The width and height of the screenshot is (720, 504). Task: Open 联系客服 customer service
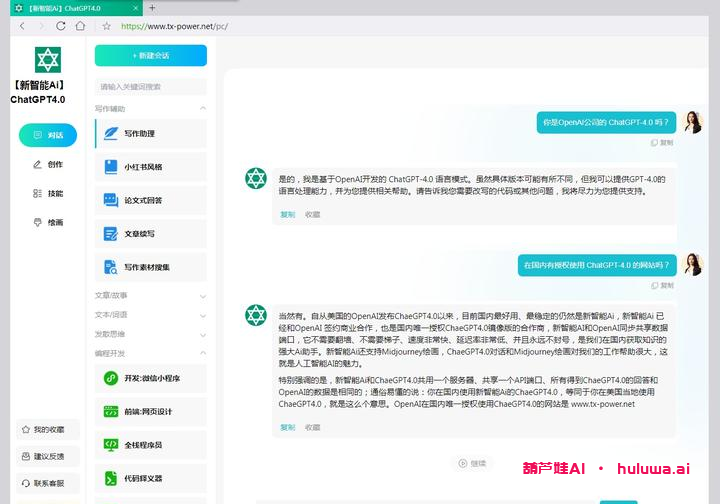click(x=48, y=483)
